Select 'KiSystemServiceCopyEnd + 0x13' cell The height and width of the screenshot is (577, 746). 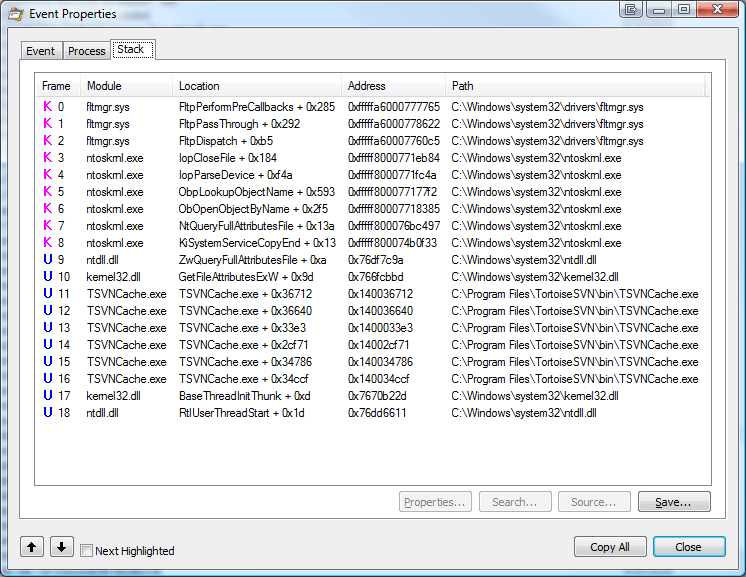pos(257,243)
